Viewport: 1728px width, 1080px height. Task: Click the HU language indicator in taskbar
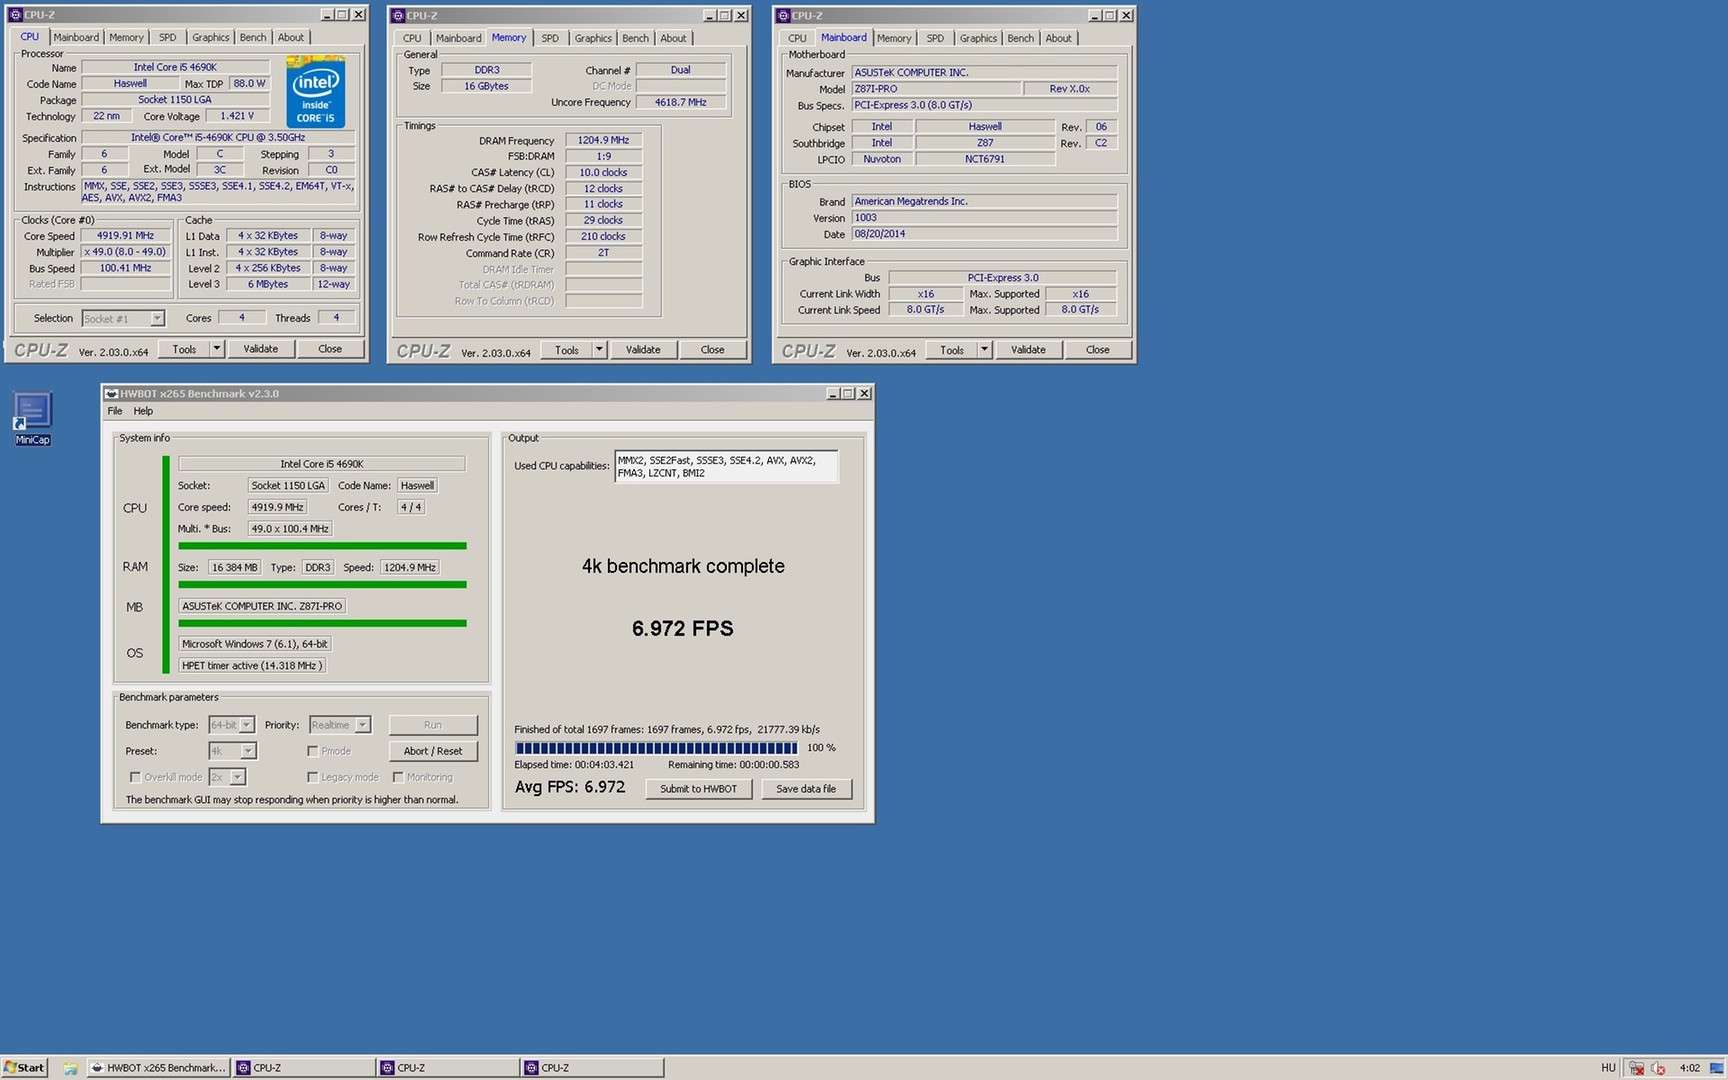tap(1608, 1068)
